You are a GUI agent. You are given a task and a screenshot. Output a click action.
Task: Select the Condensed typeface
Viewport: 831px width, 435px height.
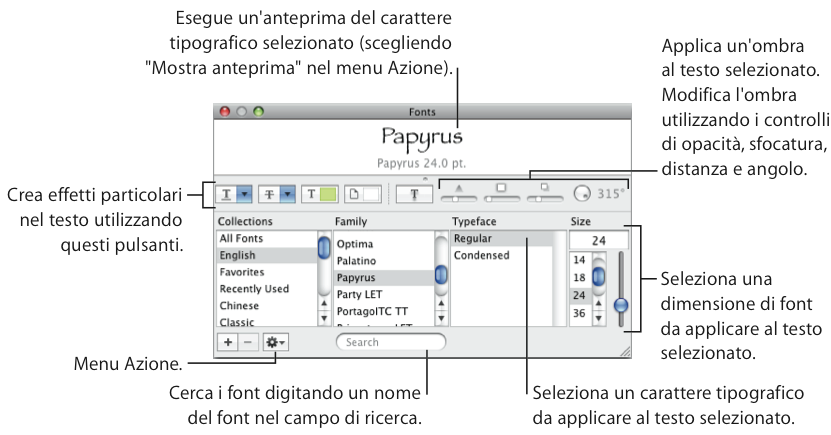pos(480,256)
